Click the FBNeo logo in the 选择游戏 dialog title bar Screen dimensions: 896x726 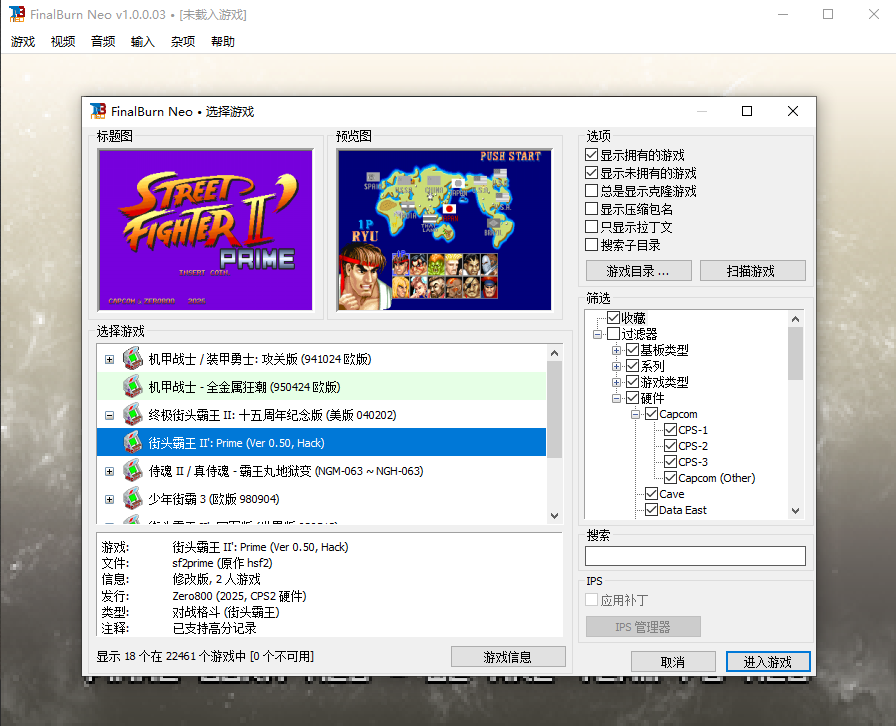[x=101, y=111]
